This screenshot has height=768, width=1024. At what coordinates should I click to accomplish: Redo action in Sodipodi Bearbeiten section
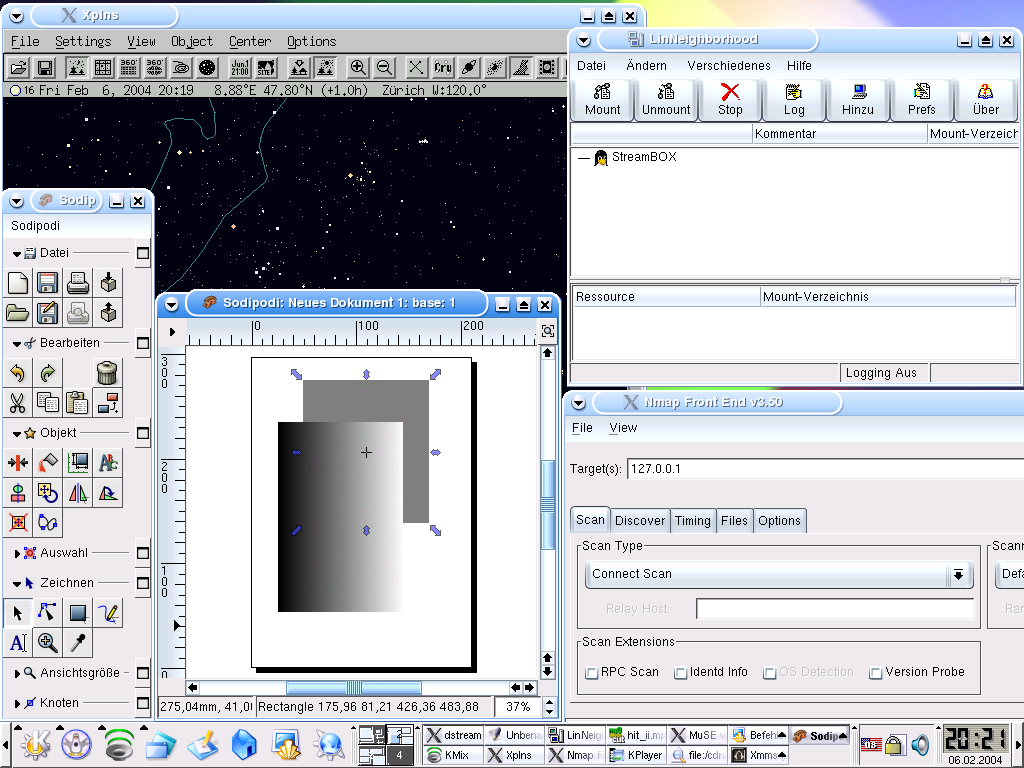[48, 373]
